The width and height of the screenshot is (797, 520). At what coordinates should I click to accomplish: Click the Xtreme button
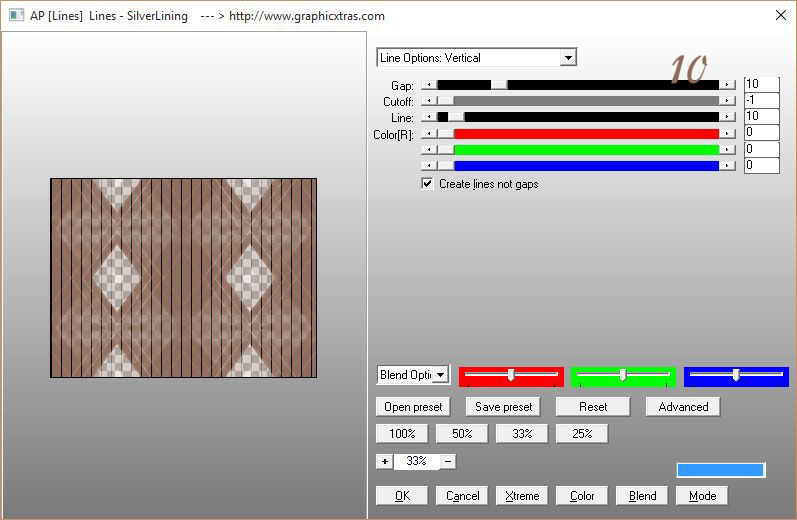pos(522,496)
